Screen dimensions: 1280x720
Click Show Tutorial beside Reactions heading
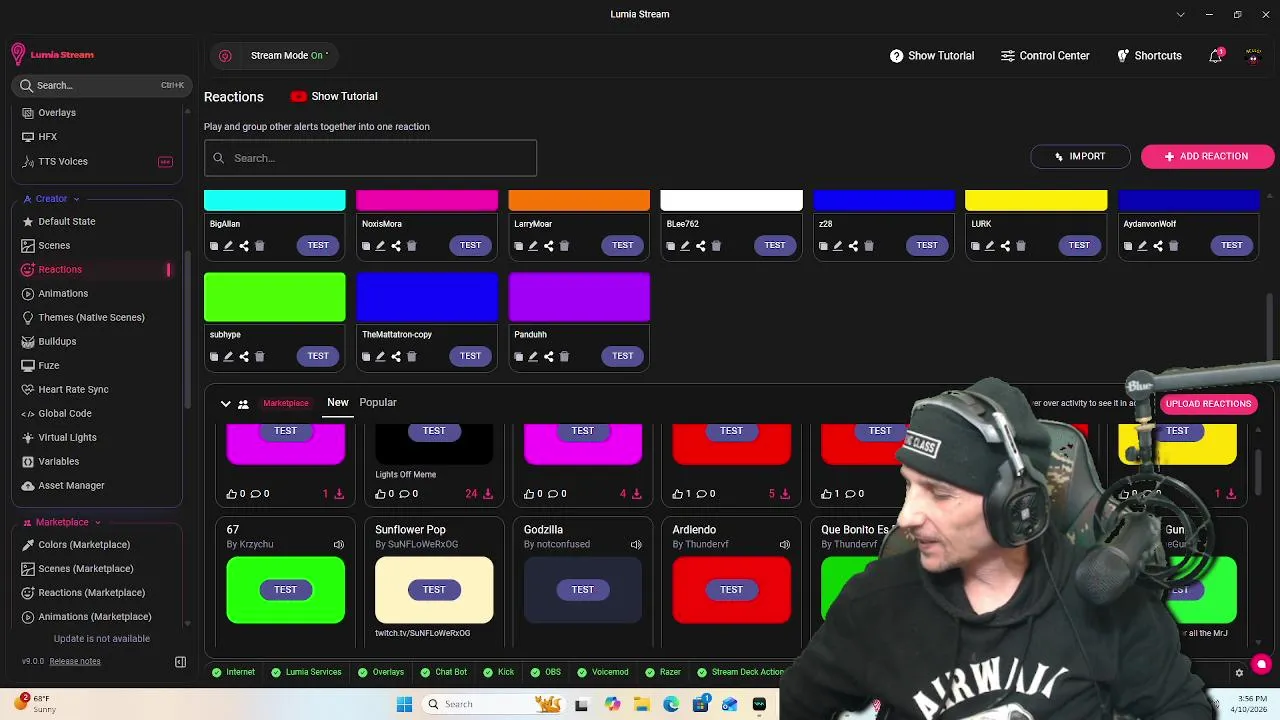point(334,97)
